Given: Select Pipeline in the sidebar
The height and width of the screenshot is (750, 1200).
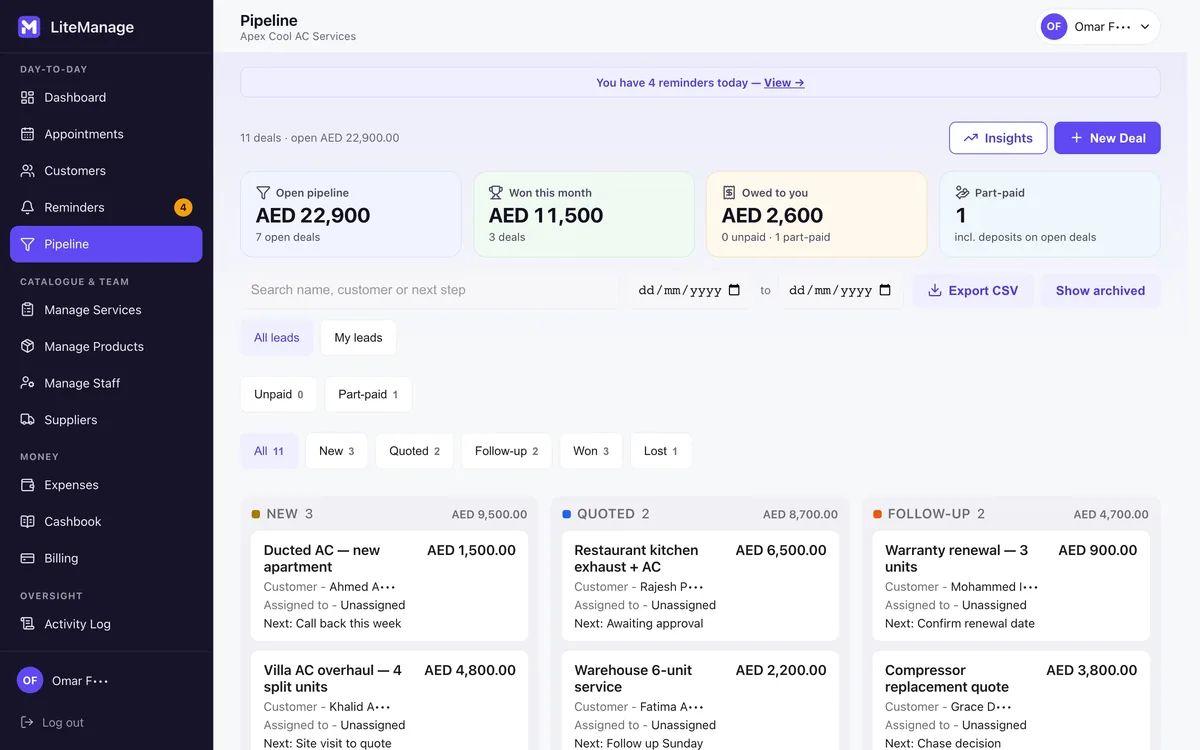Looking at the screenshot, I should [x=106, y=244].
